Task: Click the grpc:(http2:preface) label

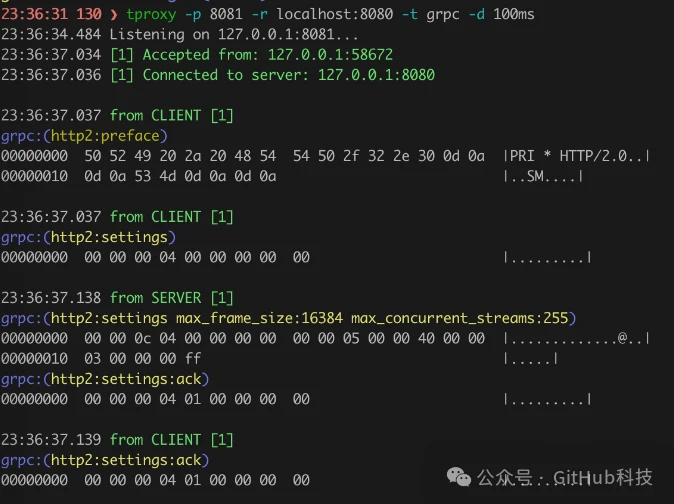Action: (x=84, y=136)
